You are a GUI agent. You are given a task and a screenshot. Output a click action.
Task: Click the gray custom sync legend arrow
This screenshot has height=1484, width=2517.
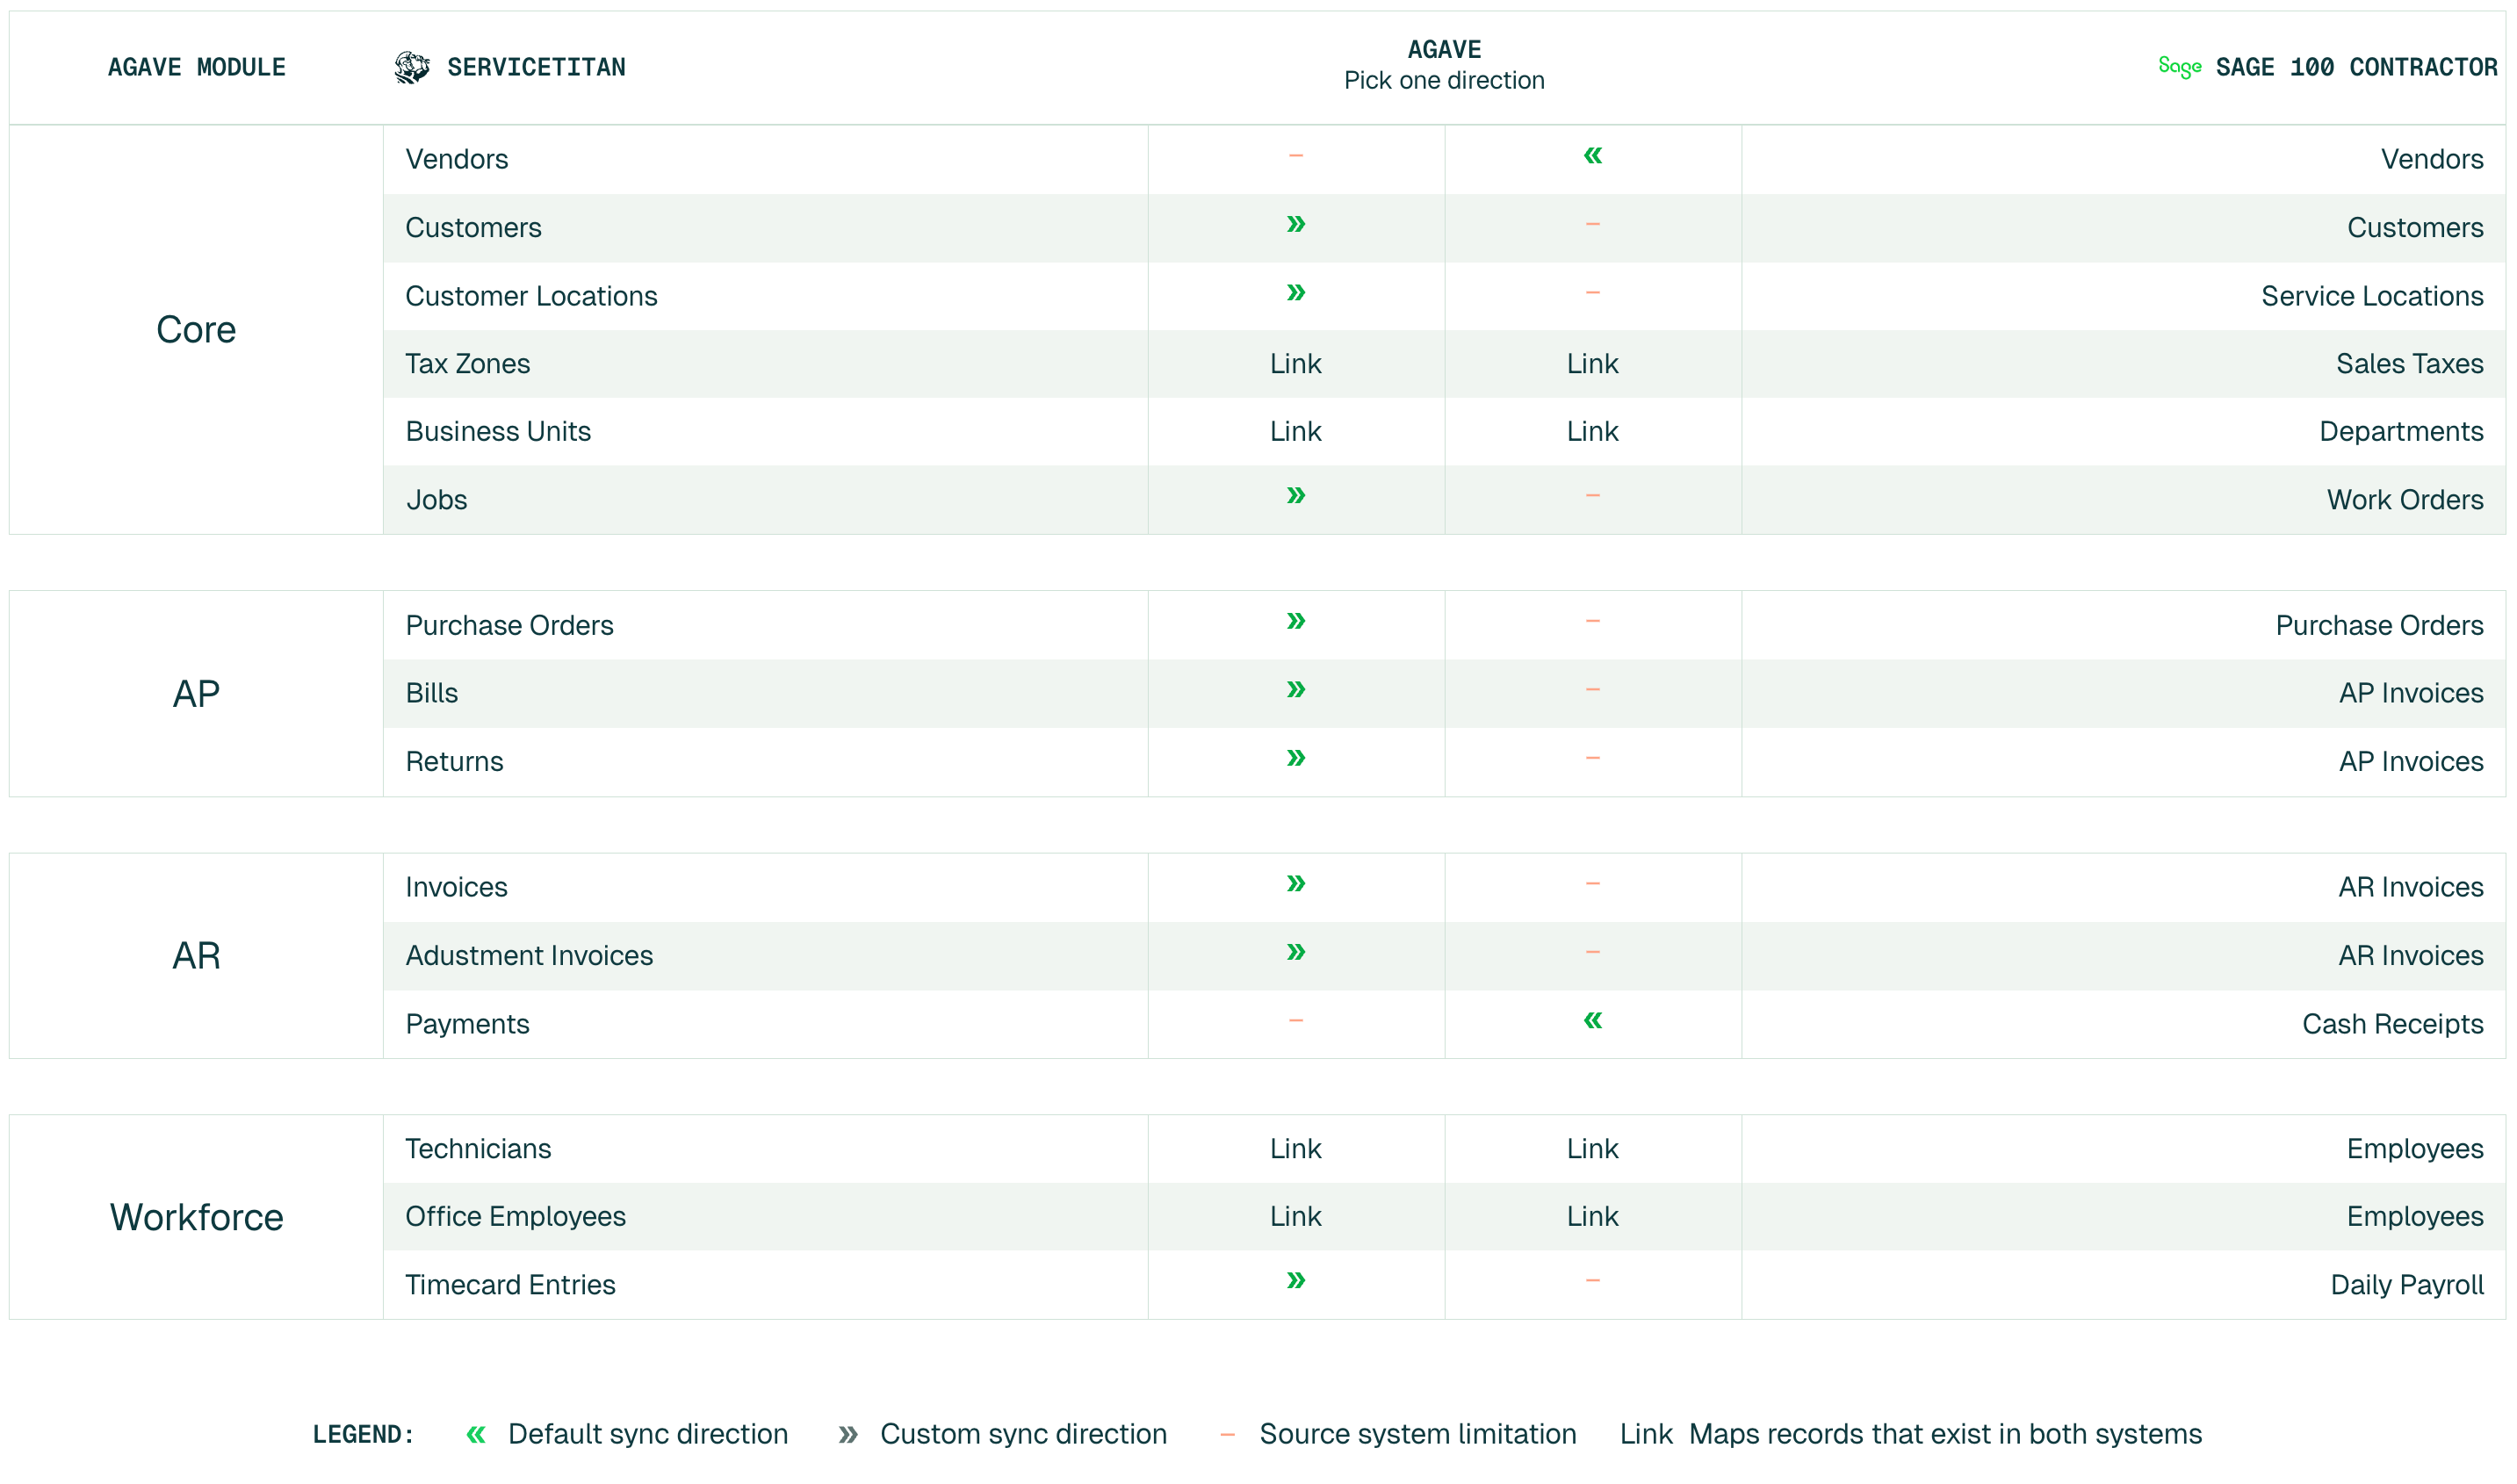(848, 1435)
